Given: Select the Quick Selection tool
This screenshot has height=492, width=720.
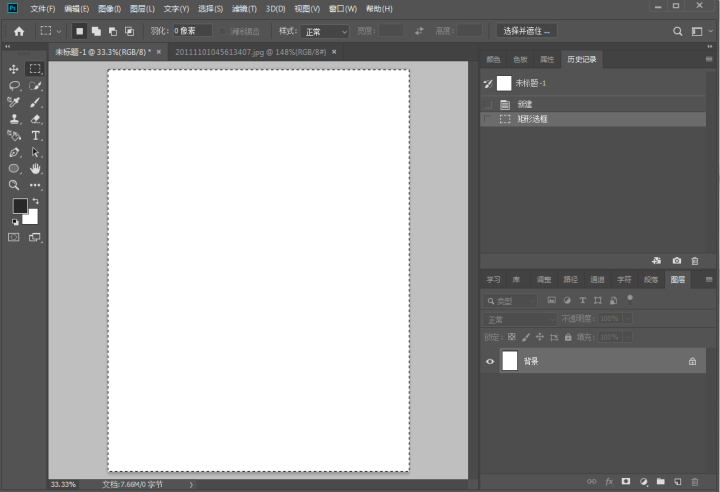Looking at the screenshot, I should tap(35, 86).
